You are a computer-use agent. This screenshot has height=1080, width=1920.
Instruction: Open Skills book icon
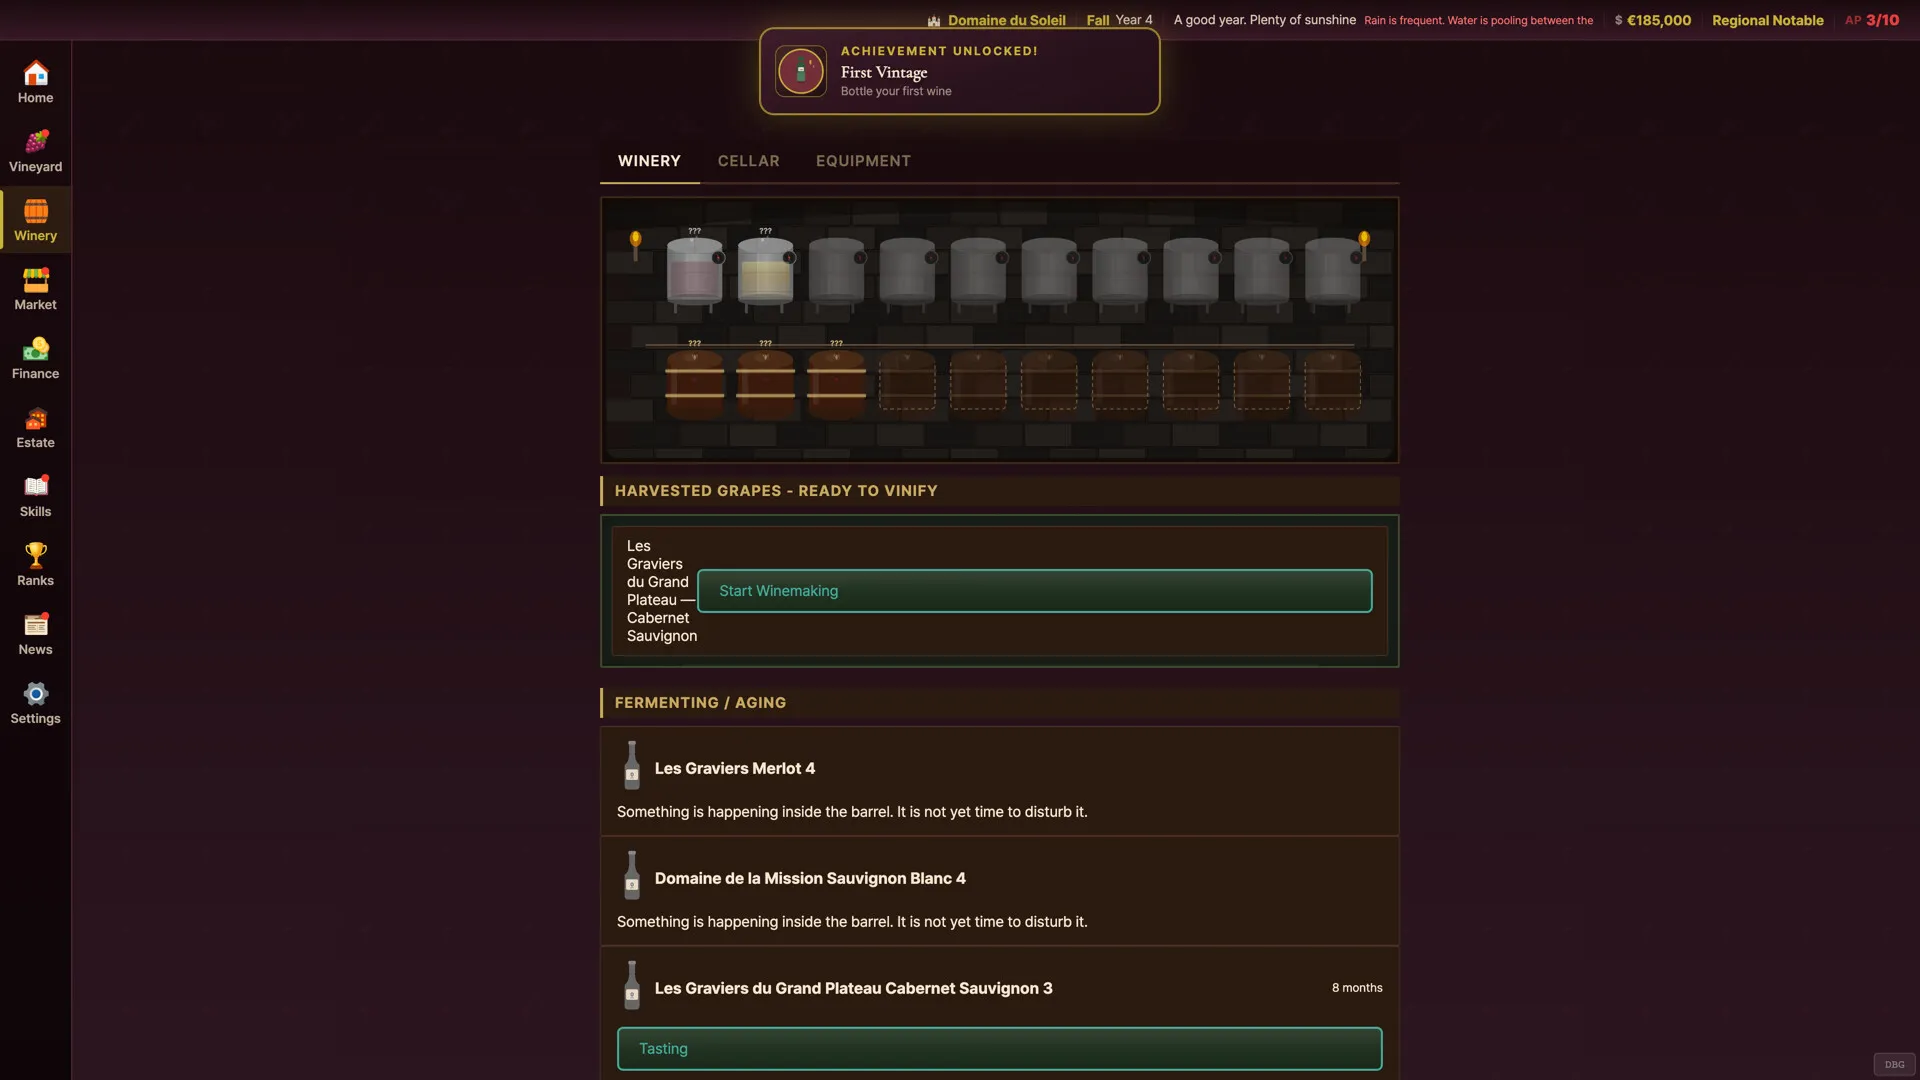pyautogui.click(x=36, y=487)
